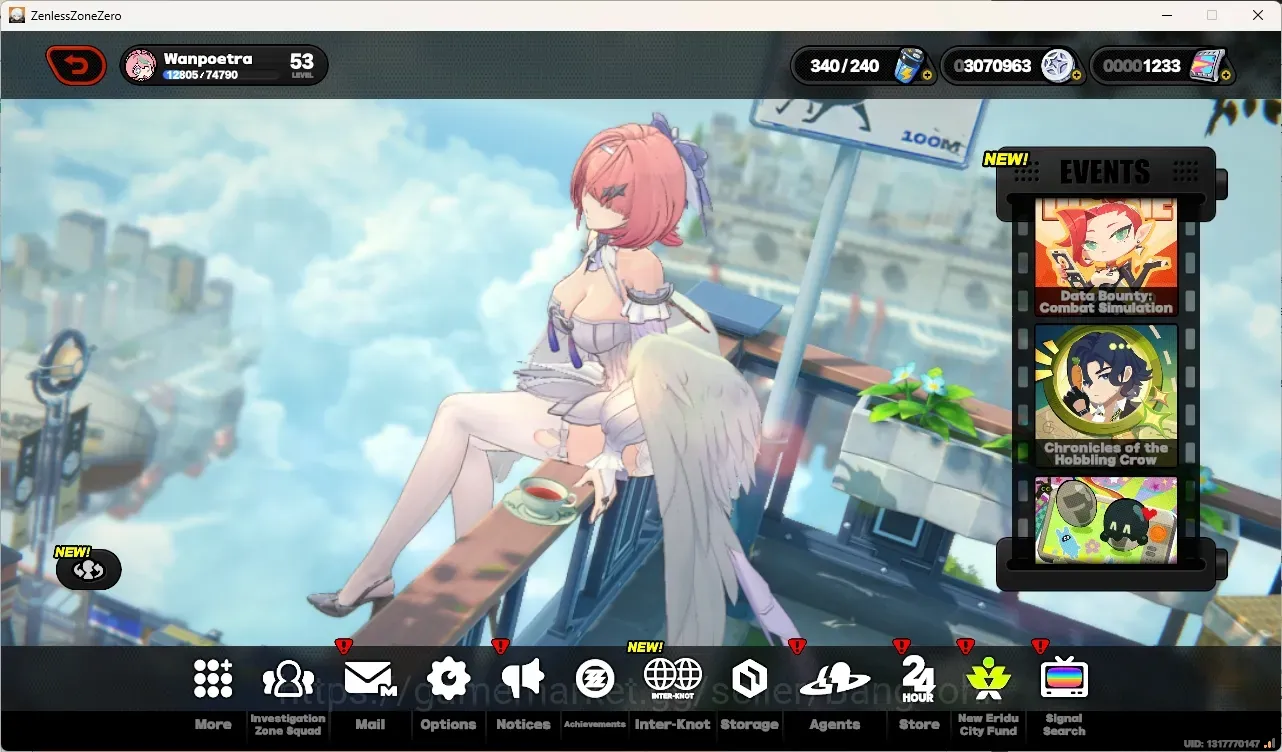Click the Mail label
The width and height of the screenshot is (1282, 752).
[370, 725]
